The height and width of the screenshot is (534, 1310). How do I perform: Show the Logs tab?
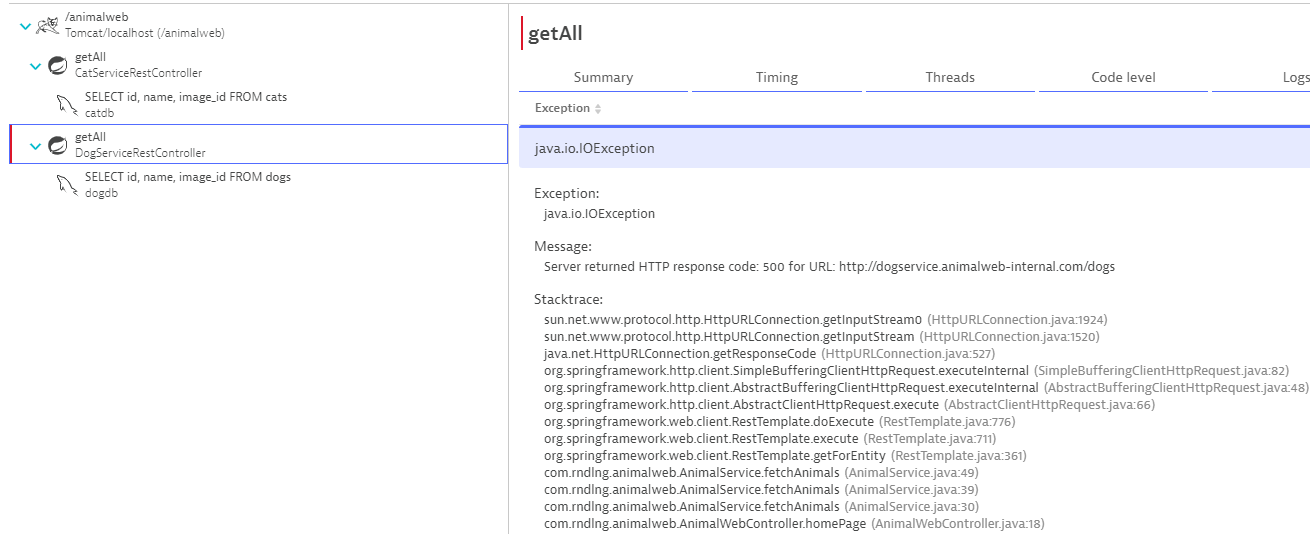pos(1294,77)
